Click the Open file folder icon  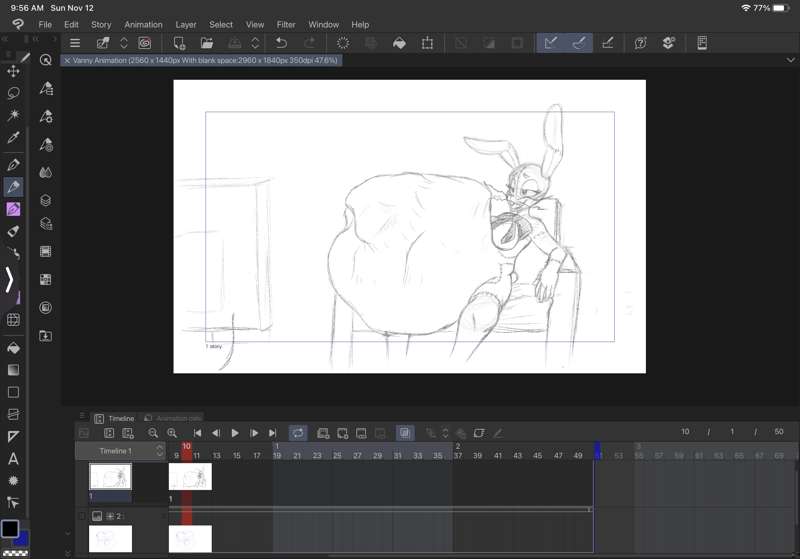point(207,43)
